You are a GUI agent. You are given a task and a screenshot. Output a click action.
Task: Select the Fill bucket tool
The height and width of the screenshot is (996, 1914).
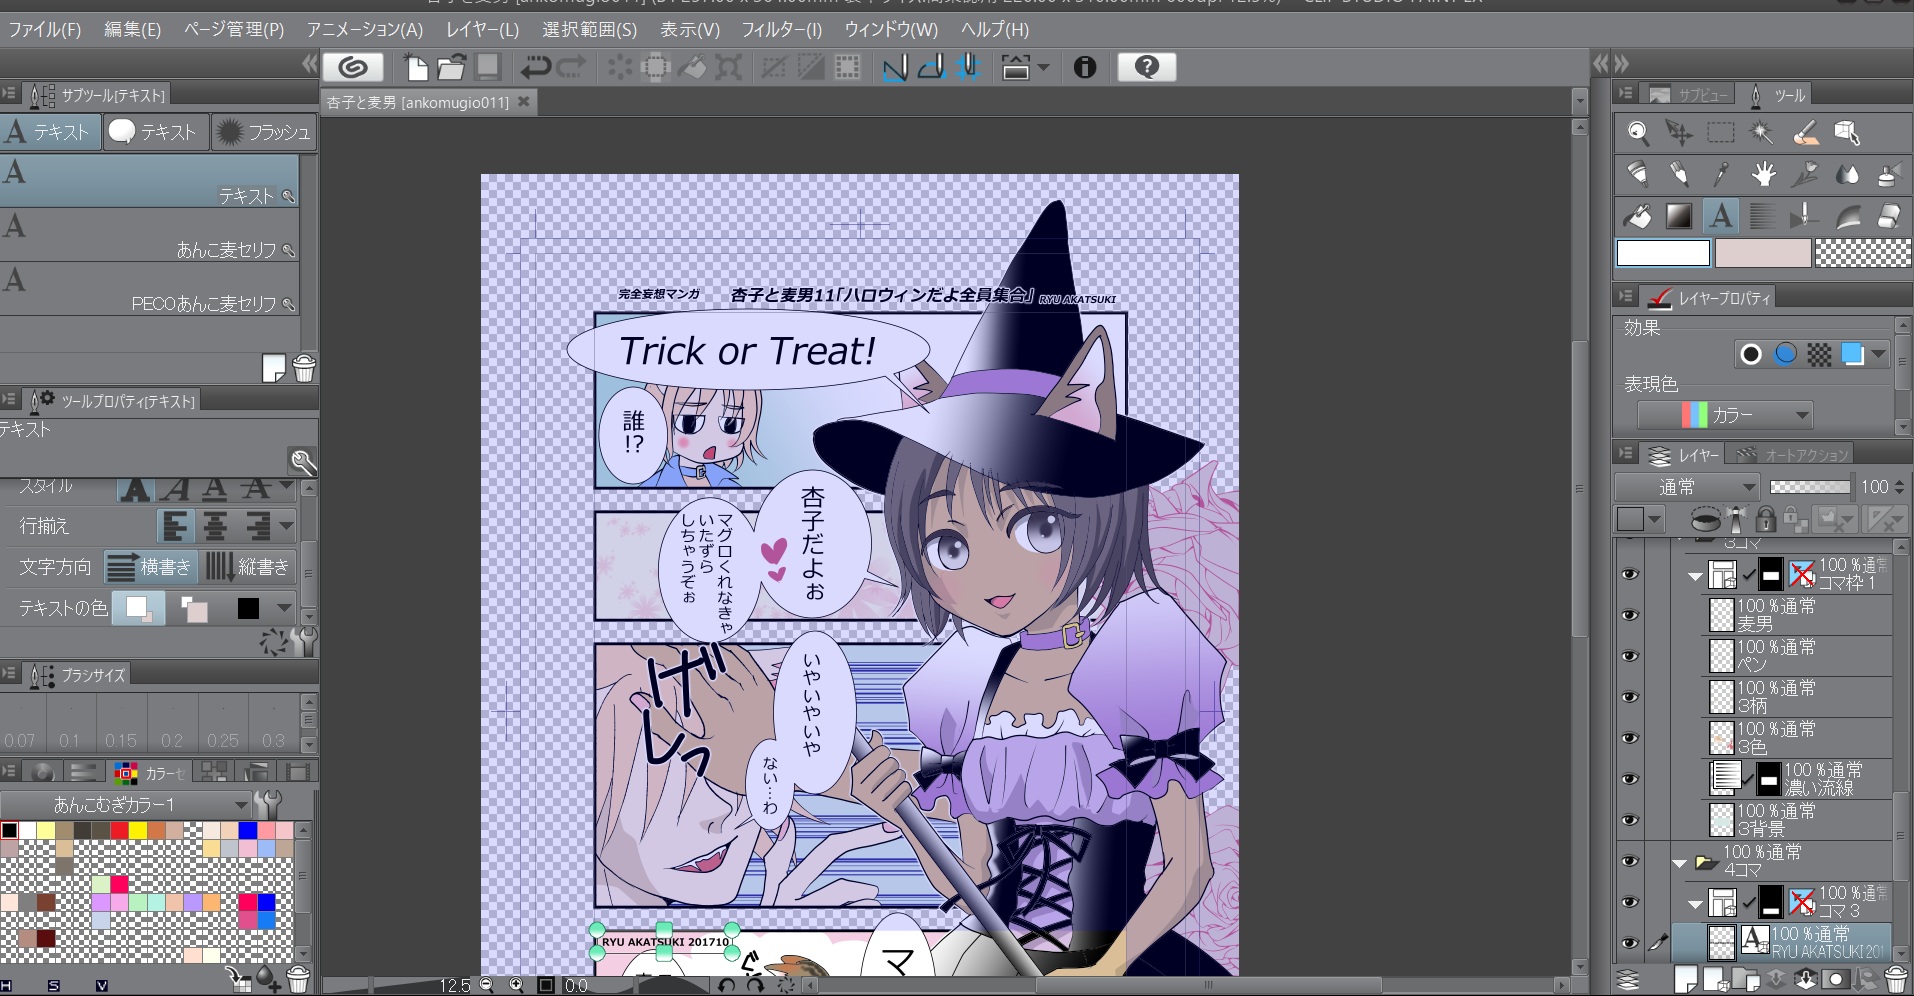(1637, 216)
